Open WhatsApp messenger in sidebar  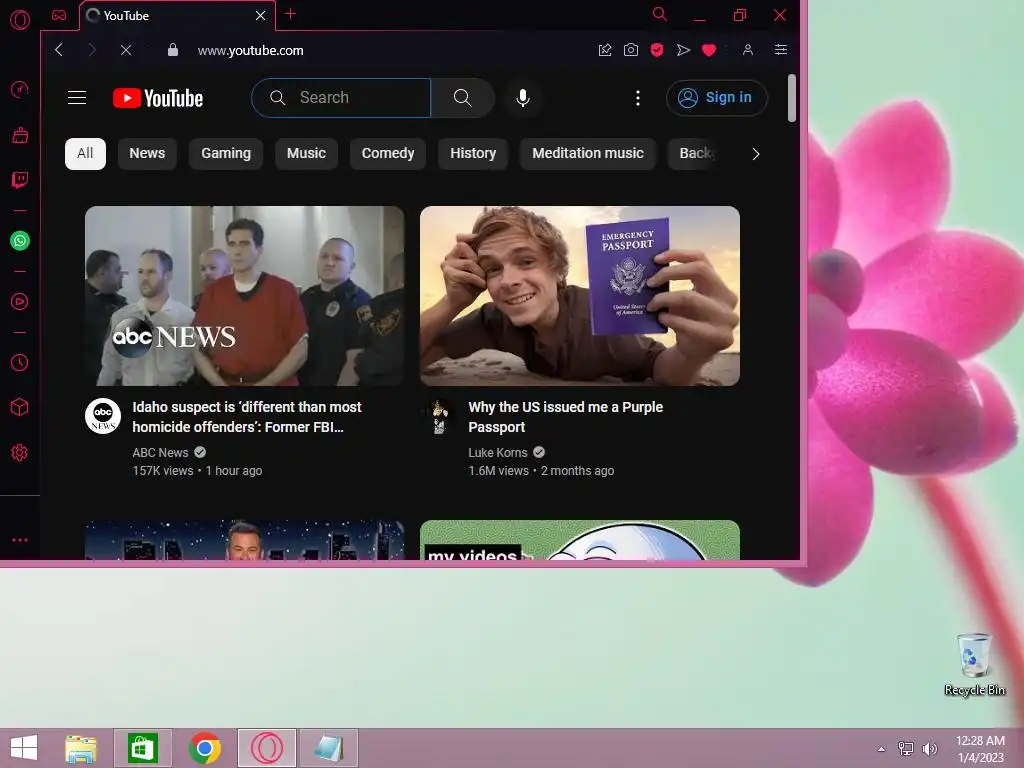point(20,241)
